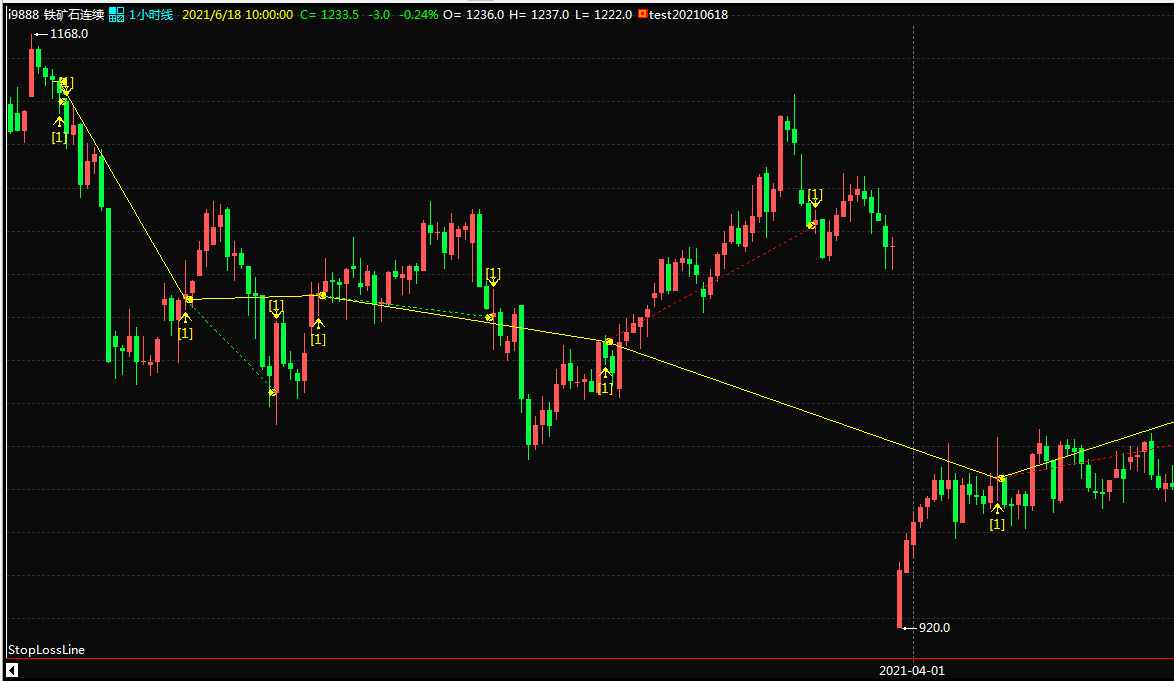The height and width of the screenshot is (681, 1174).
Task: Click the rightmost yellow up-arrow signal marker
Action: [x=997, y=509]
